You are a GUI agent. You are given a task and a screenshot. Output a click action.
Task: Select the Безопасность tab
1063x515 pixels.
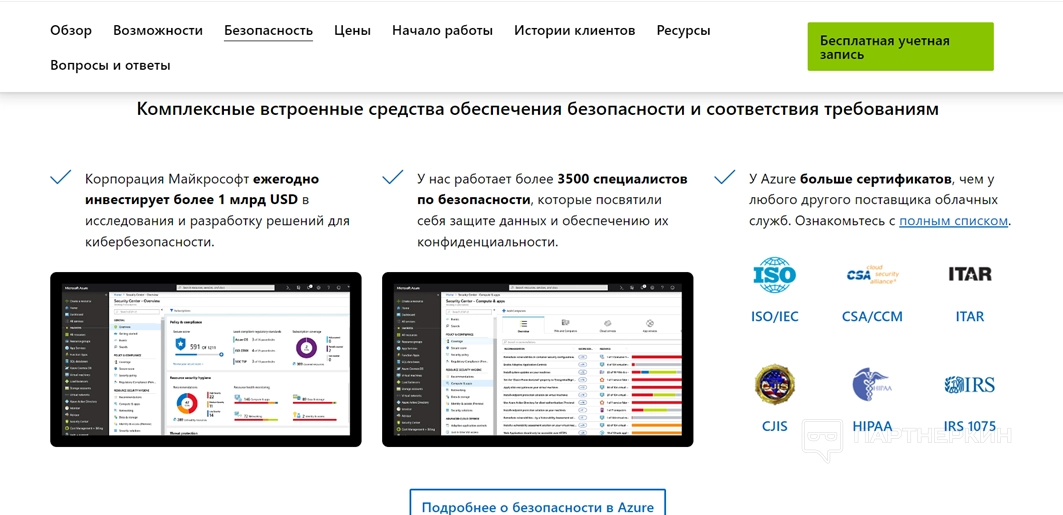coord(268,30)
